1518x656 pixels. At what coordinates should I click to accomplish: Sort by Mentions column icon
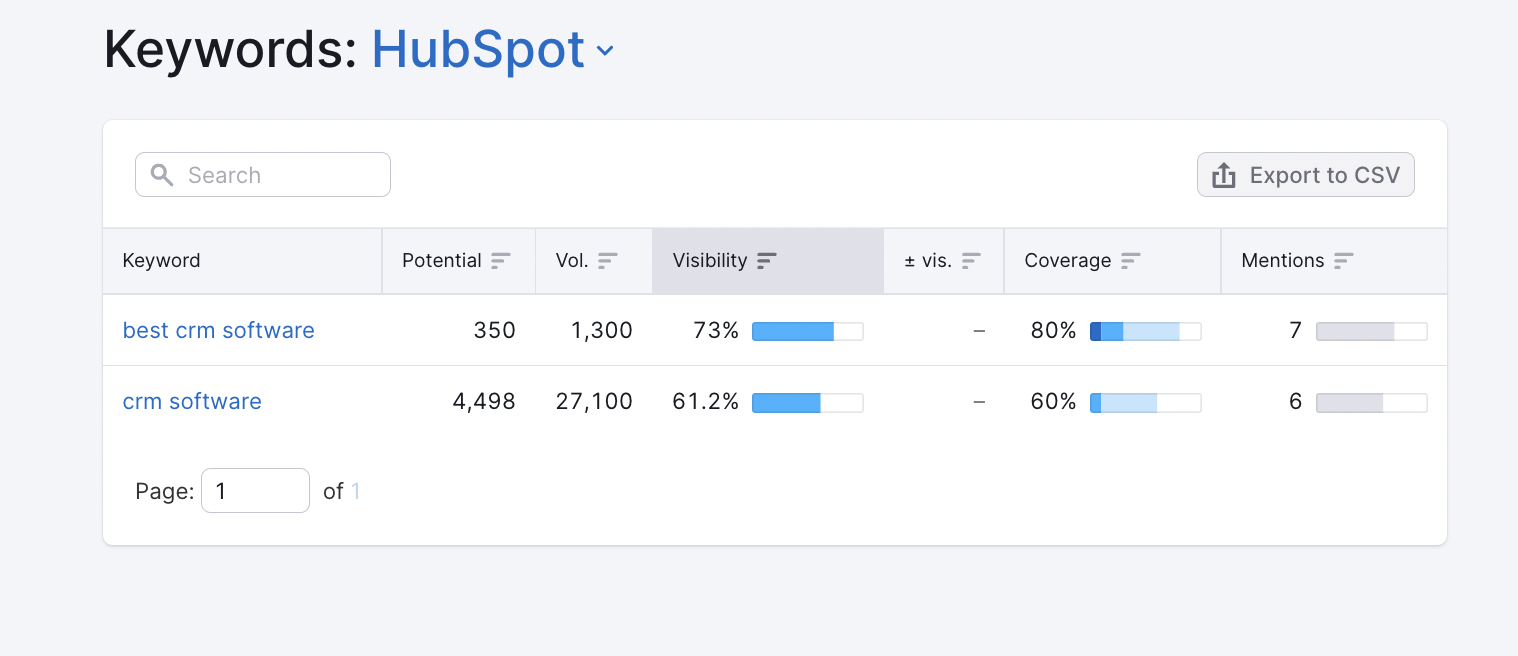(1344, 261)
